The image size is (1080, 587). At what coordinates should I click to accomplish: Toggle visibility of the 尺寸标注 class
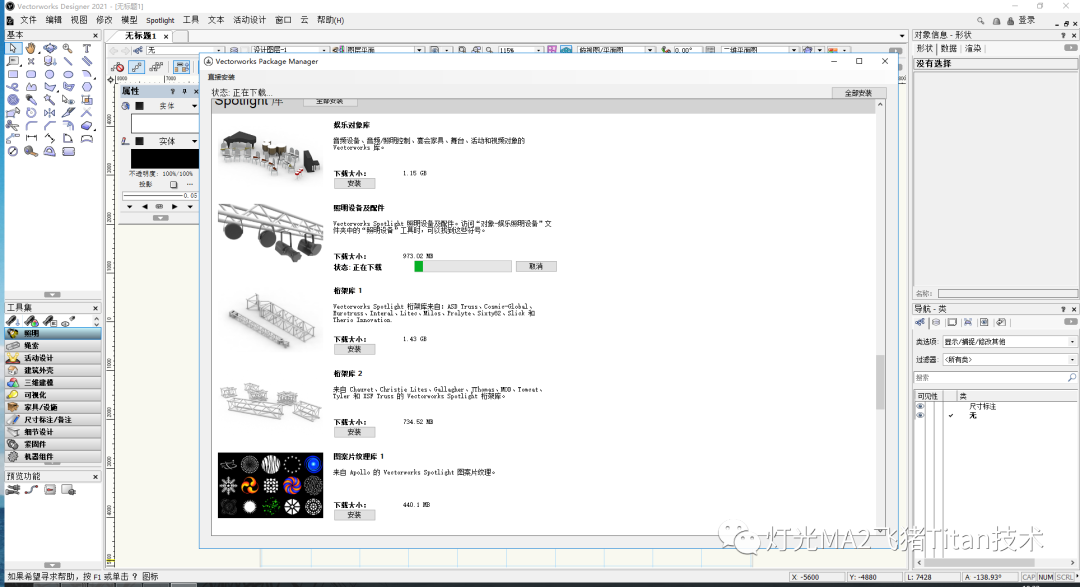pyautogui.click(x=920, y=406)
